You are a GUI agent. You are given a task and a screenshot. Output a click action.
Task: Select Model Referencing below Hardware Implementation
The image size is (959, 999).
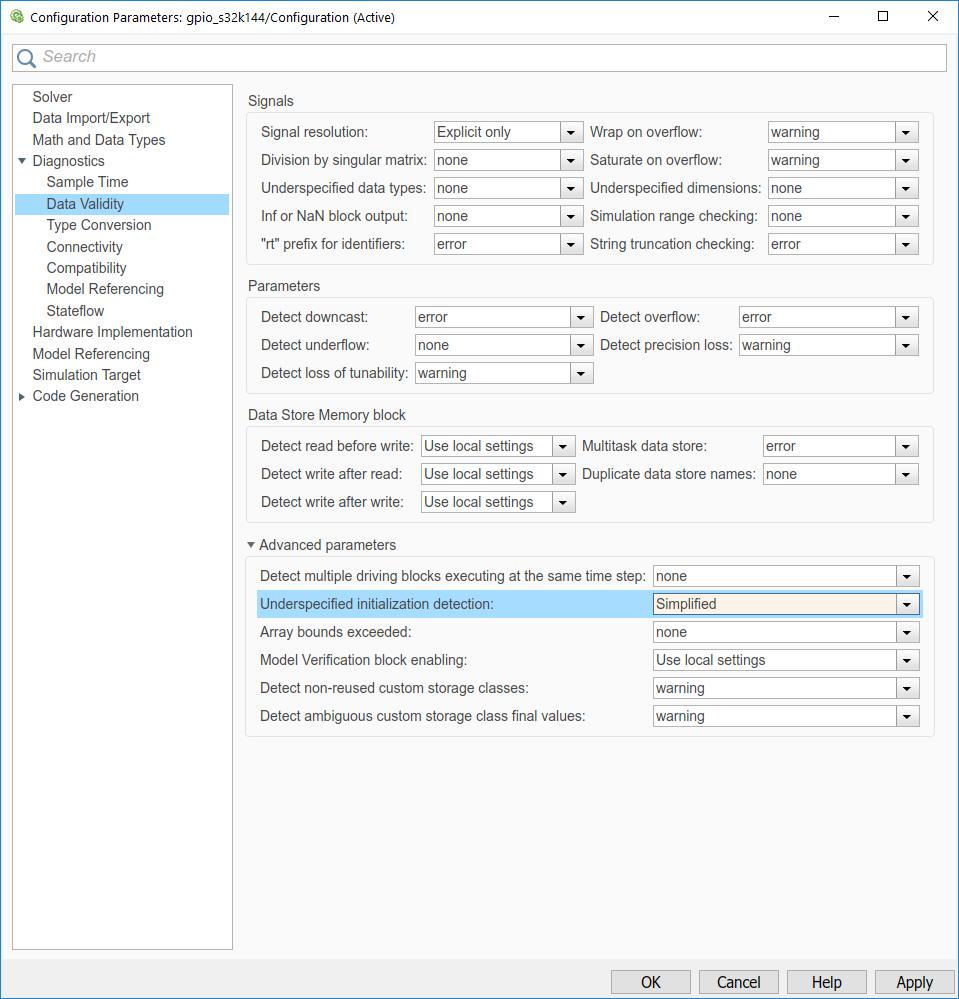pos(91,354)
